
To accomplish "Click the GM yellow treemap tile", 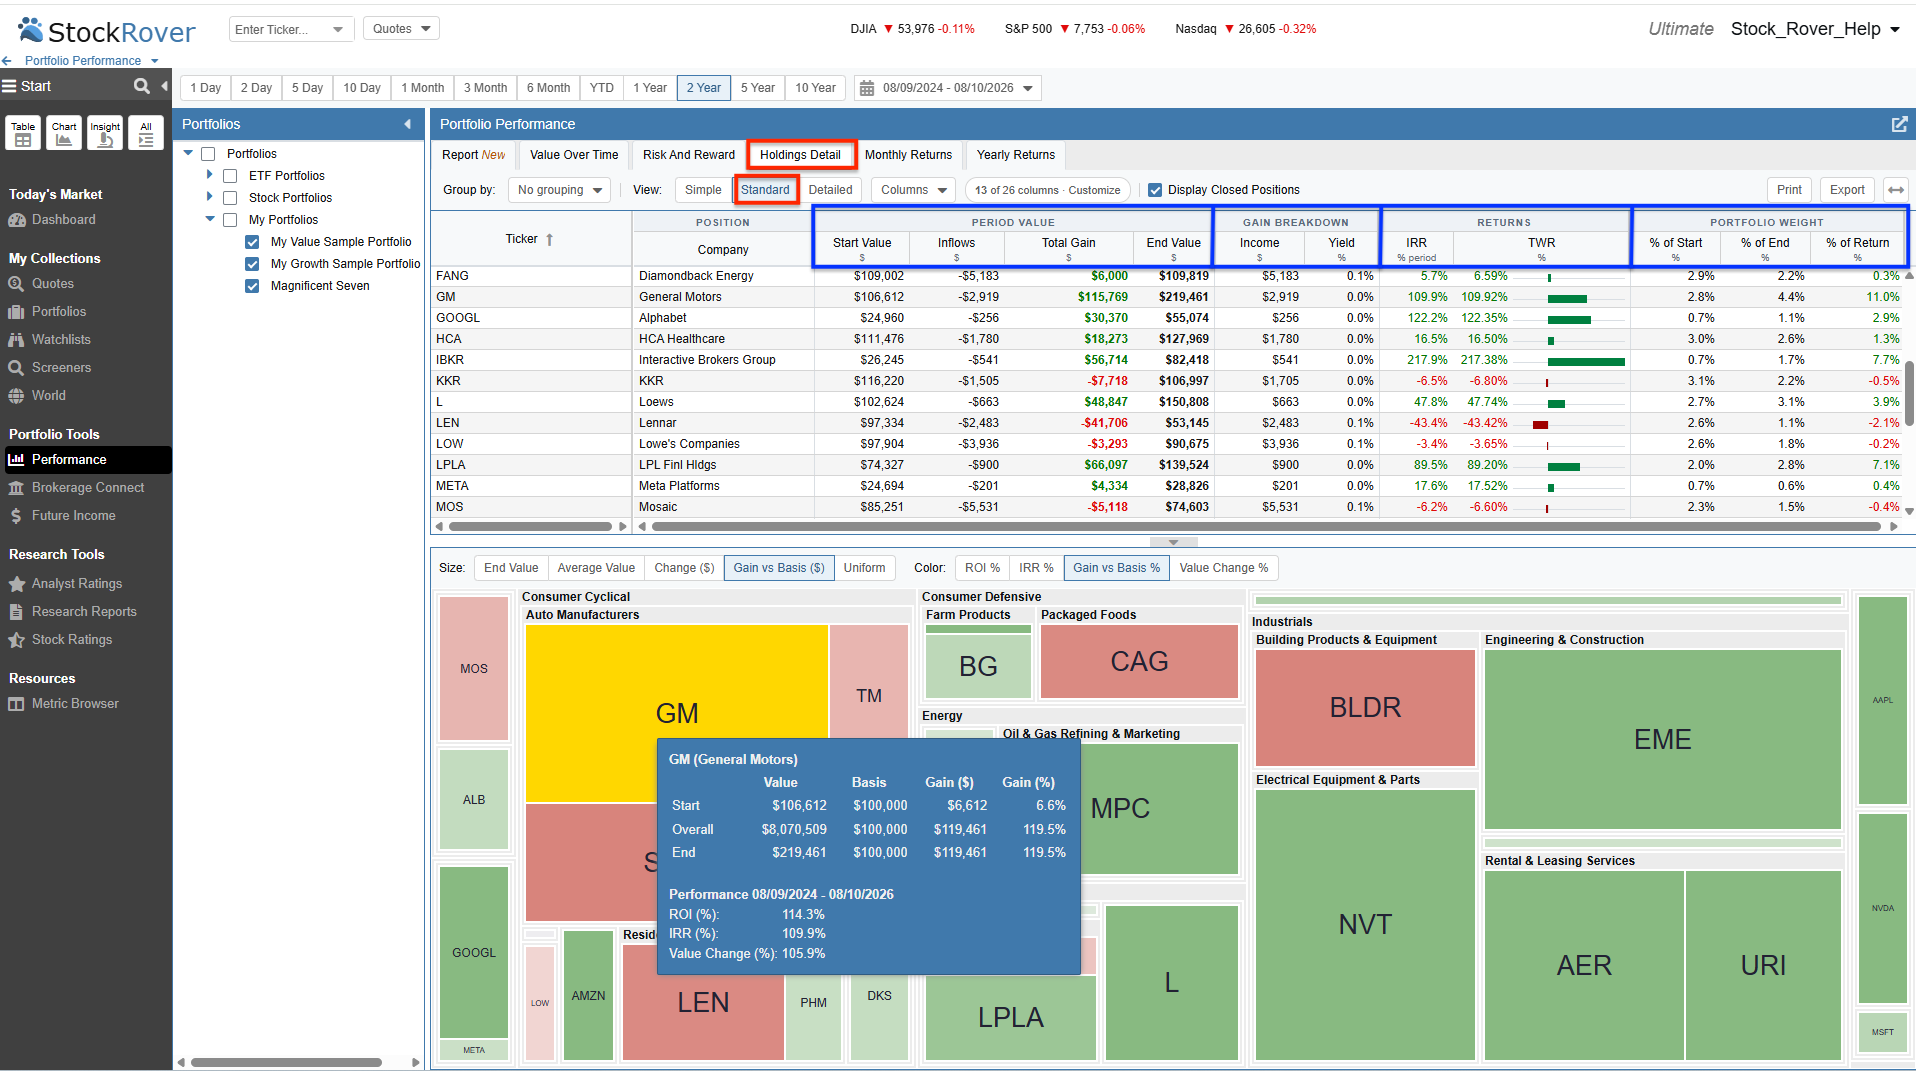I will 677,712.
